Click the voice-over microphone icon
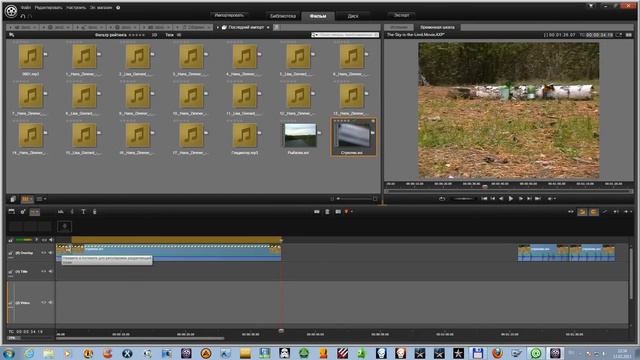This screenshot has height=360, width=640. coord(94,212)
